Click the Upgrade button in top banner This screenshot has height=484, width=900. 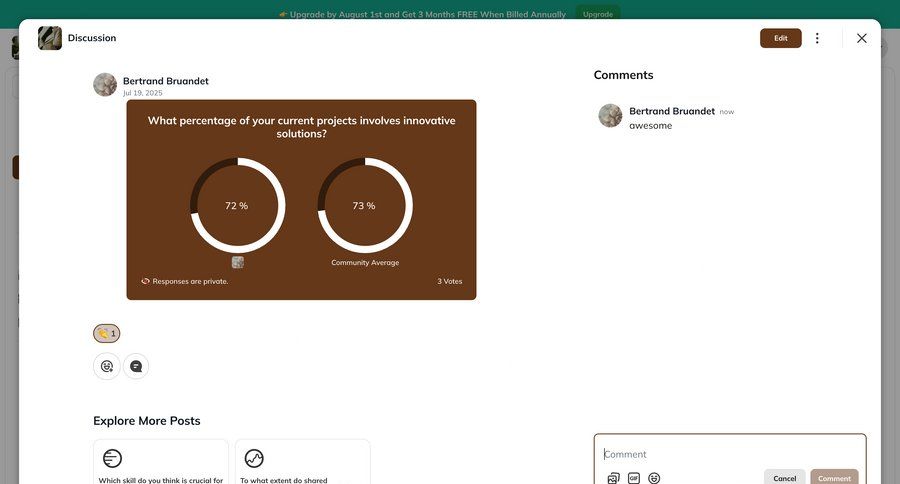tap(598, 14)
